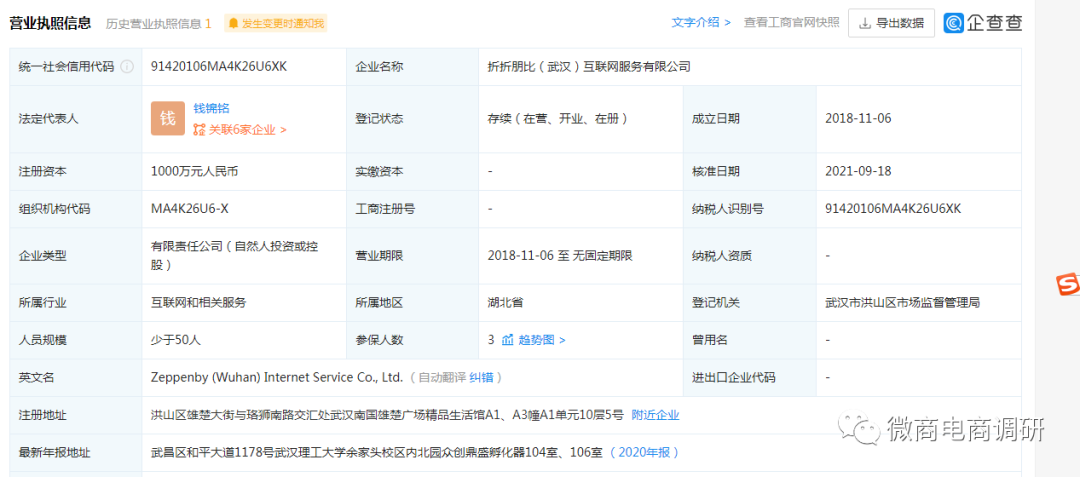This screenshot has width=1080, height=477.
Task: Click the chart icon next to 趋势图
Action: click(x=508, y=339)
